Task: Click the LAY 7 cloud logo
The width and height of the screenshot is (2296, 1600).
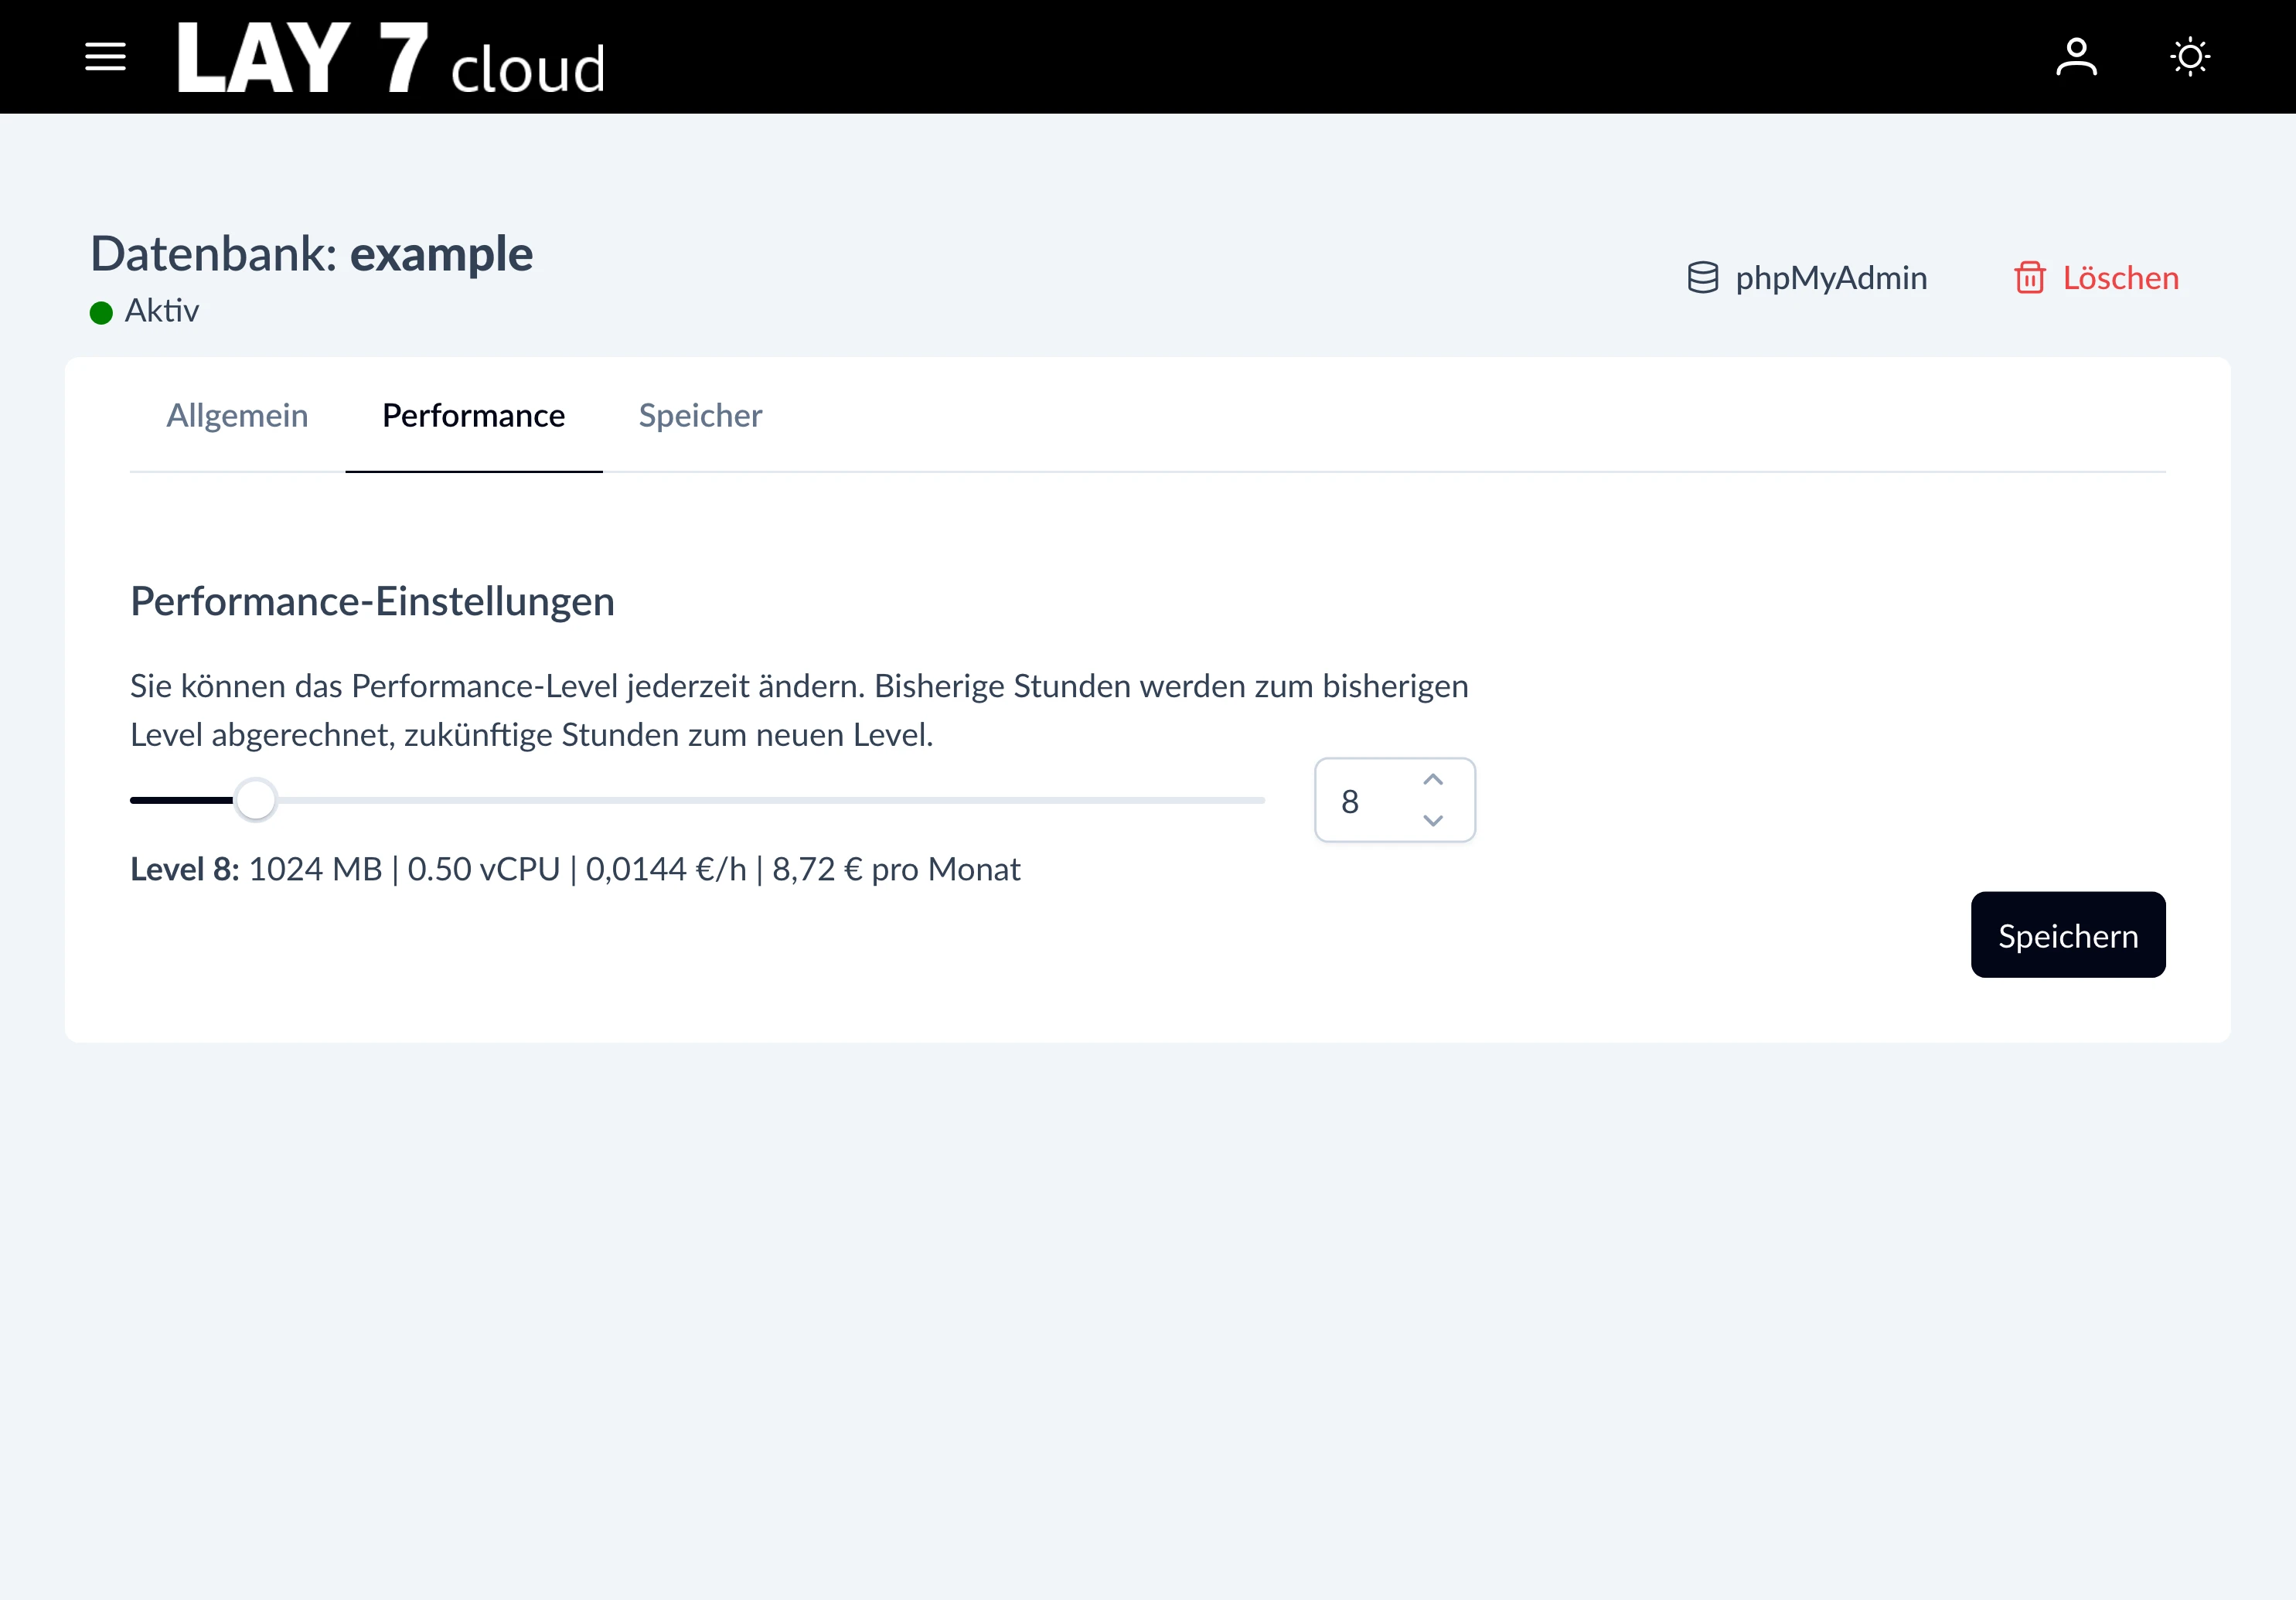Action: [391, 59]
